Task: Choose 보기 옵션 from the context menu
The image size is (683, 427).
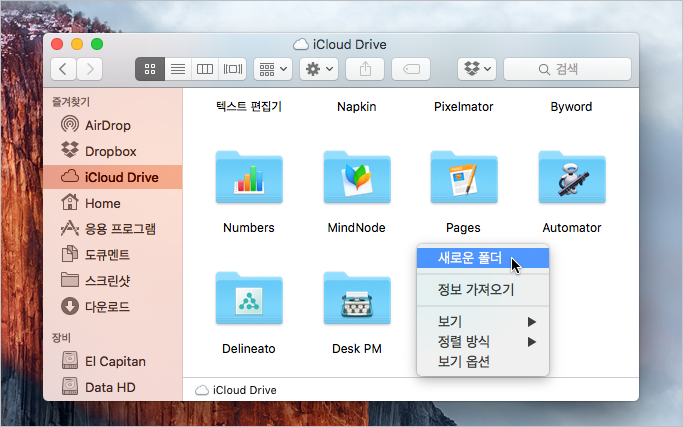Action: (x=483, y=362)
